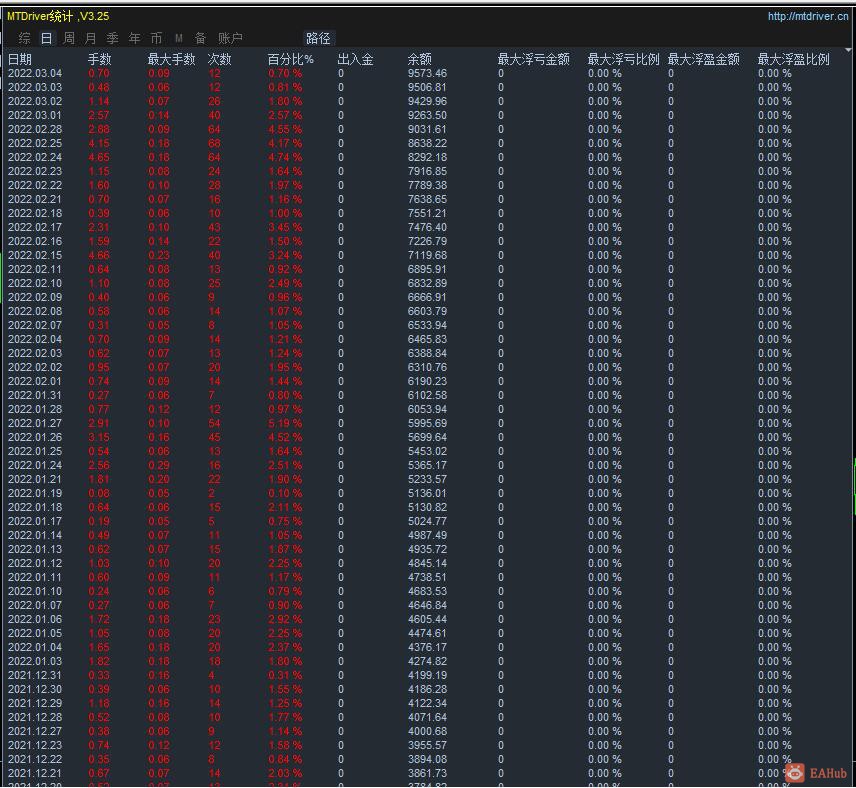This screenshot has height=788, width=856.
Task: Switch to the 账户 account tab
Action: pos(230,38)
